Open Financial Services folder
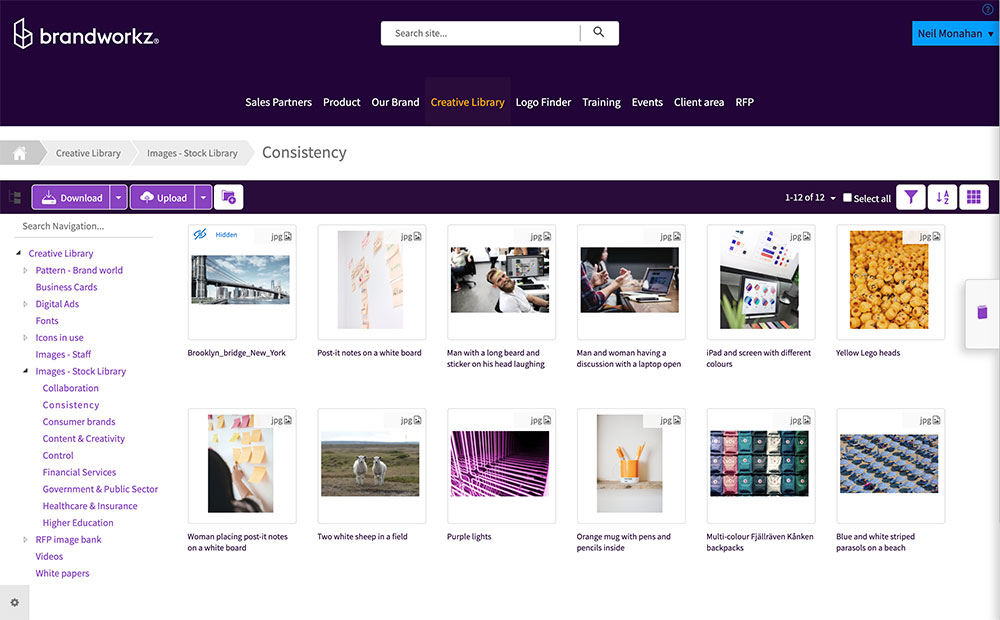Viewport: 1000px width, 620px height. point(79,472)
